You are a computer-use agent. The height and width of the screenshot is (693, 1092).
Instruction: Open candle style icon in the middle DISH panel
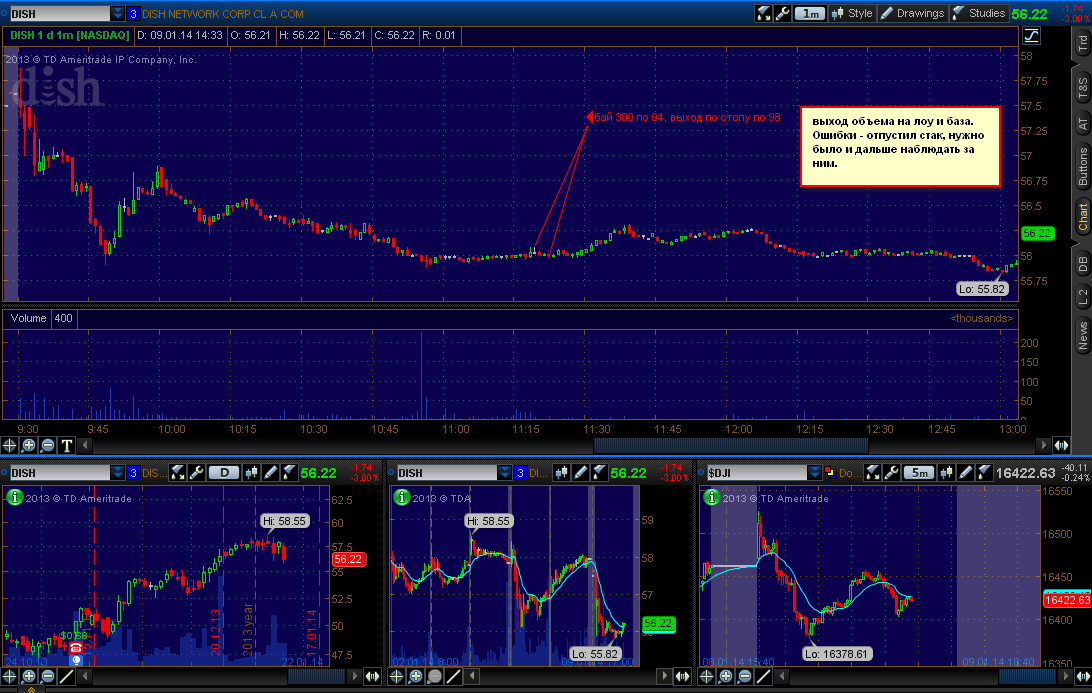(x=561, y=473)
